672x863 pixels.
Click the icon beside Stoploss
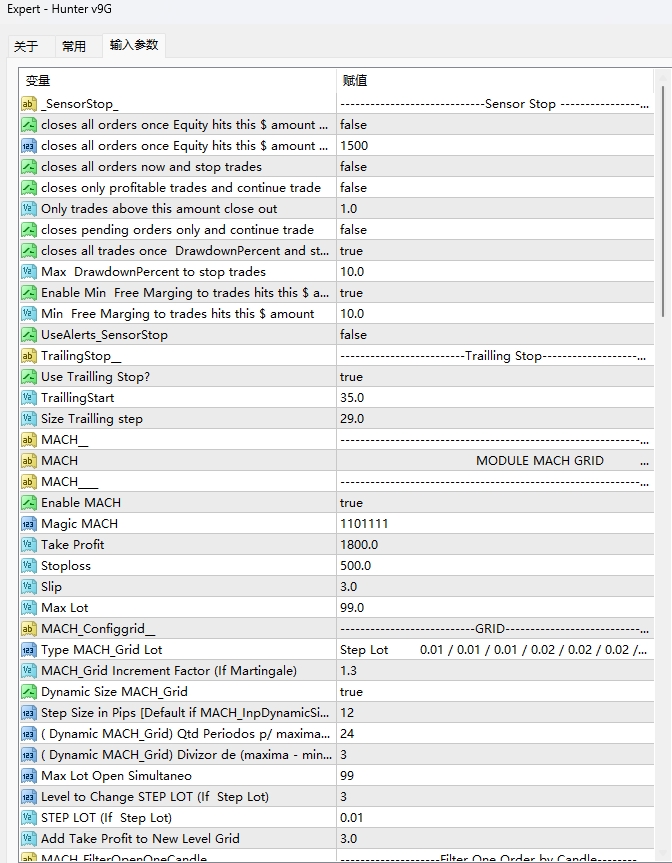29,566
